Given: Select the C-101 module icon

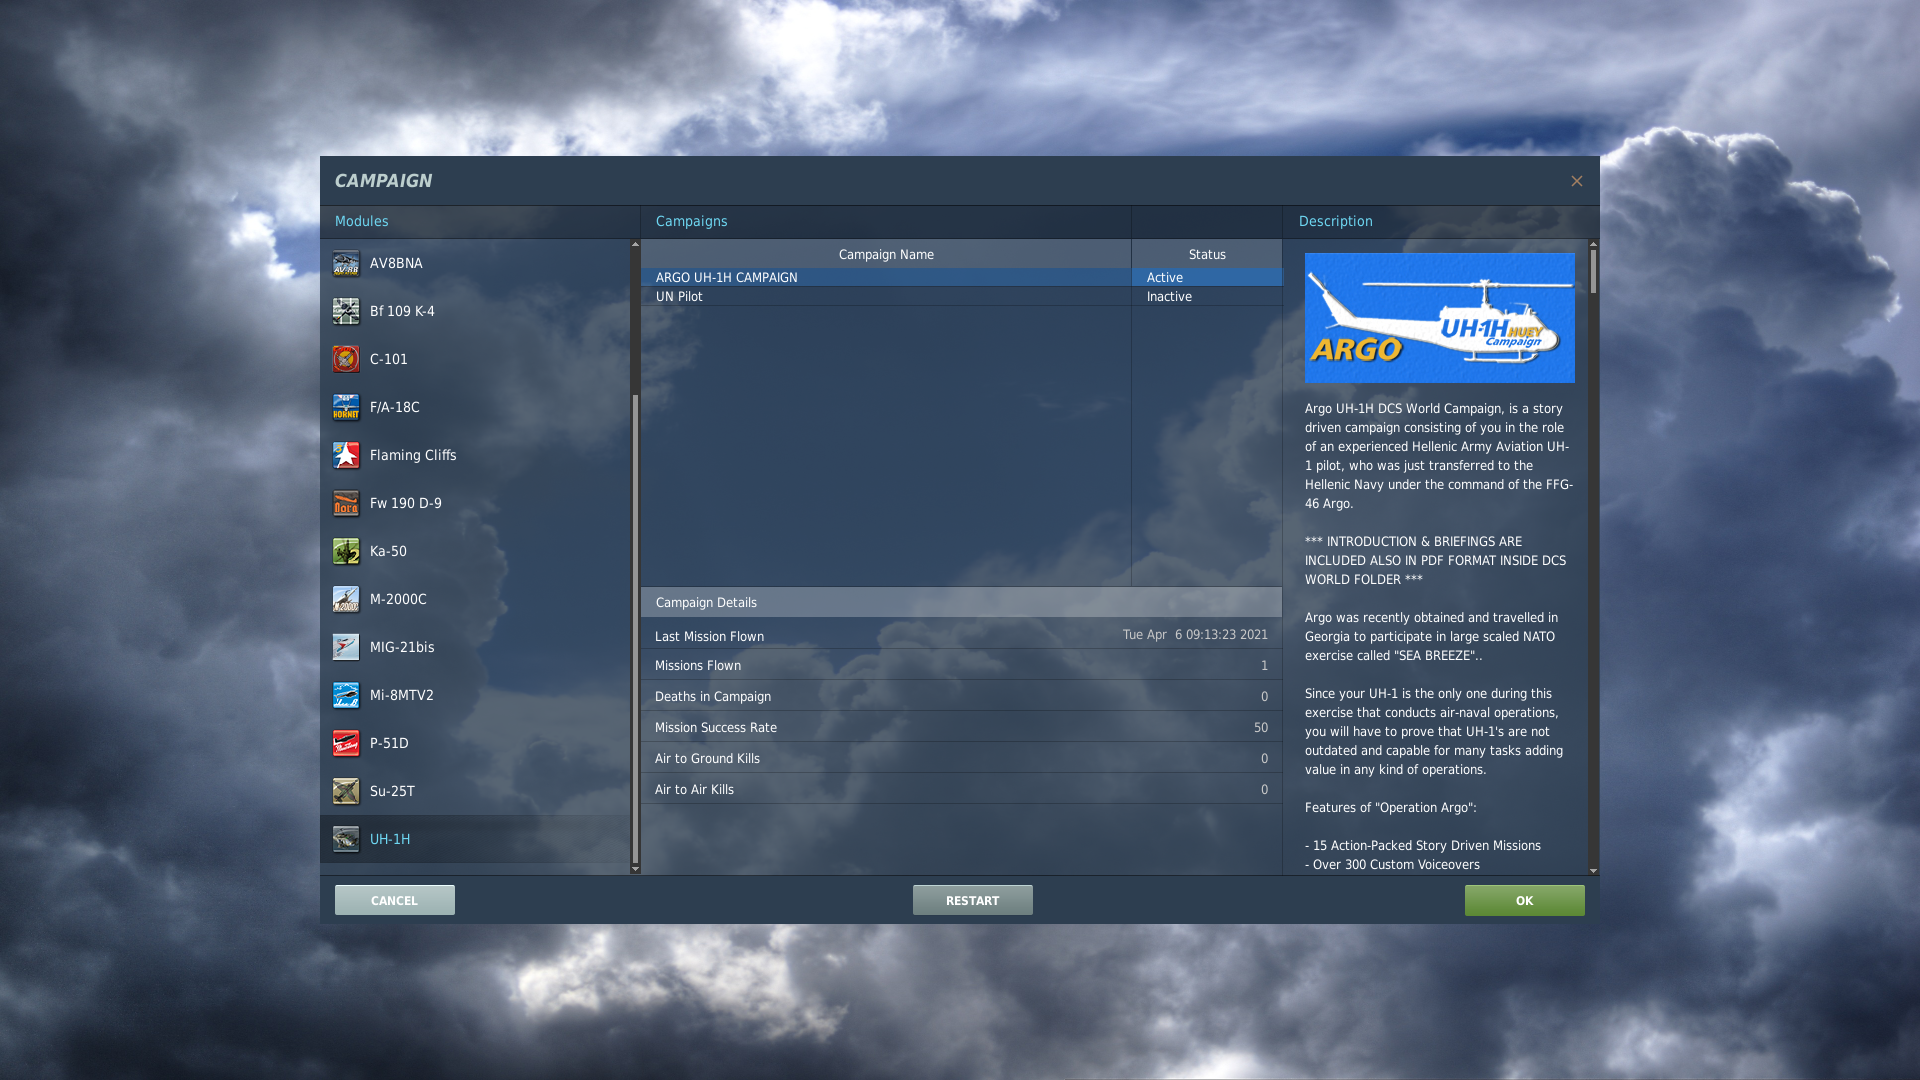Looking at the screenshot, I should [x=346, y=359].
